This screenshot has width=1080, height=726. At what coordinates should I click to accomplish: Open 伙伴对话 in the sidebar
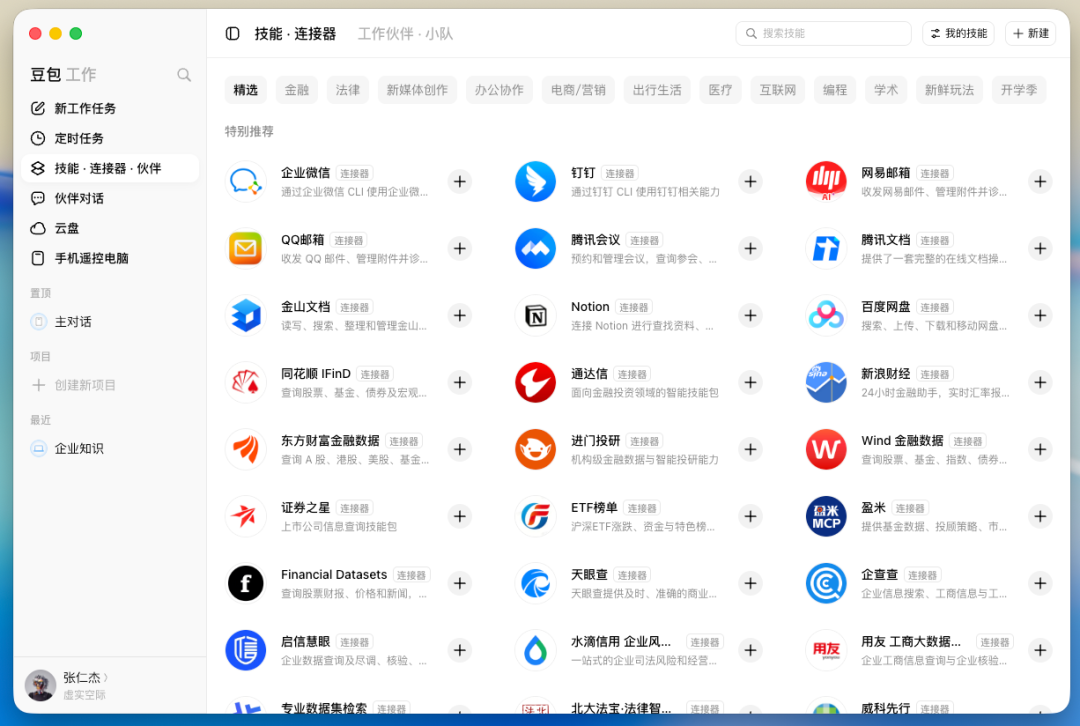tap(110, 198)
